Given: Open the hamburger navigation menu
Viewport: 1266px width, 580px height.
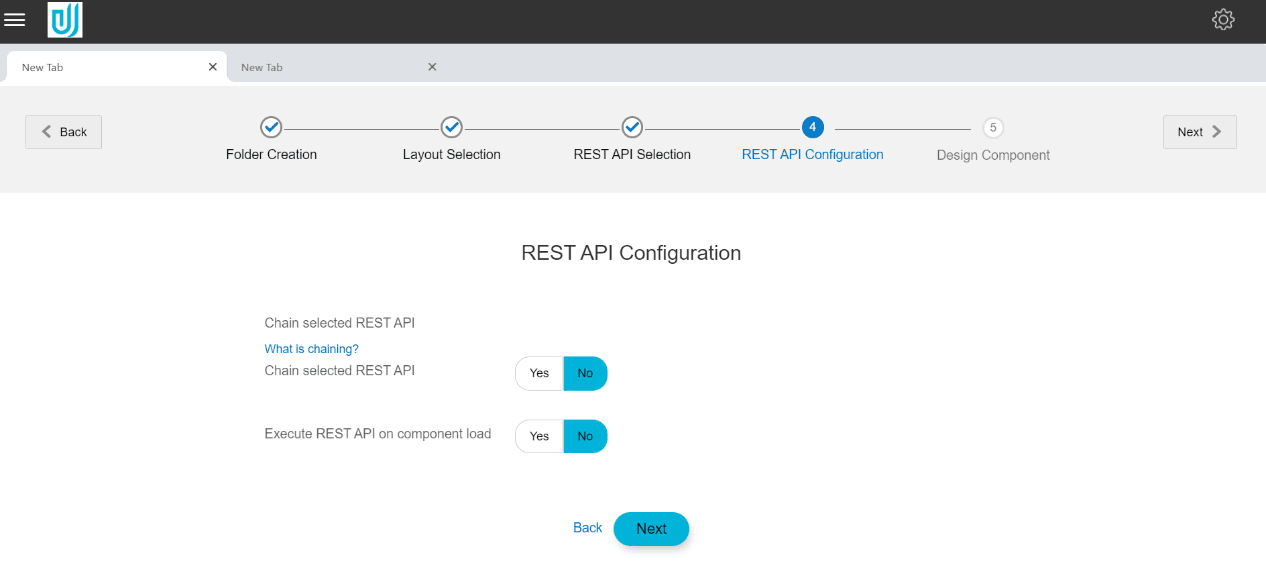Looking at the screenshot, I should click(15, 20).
